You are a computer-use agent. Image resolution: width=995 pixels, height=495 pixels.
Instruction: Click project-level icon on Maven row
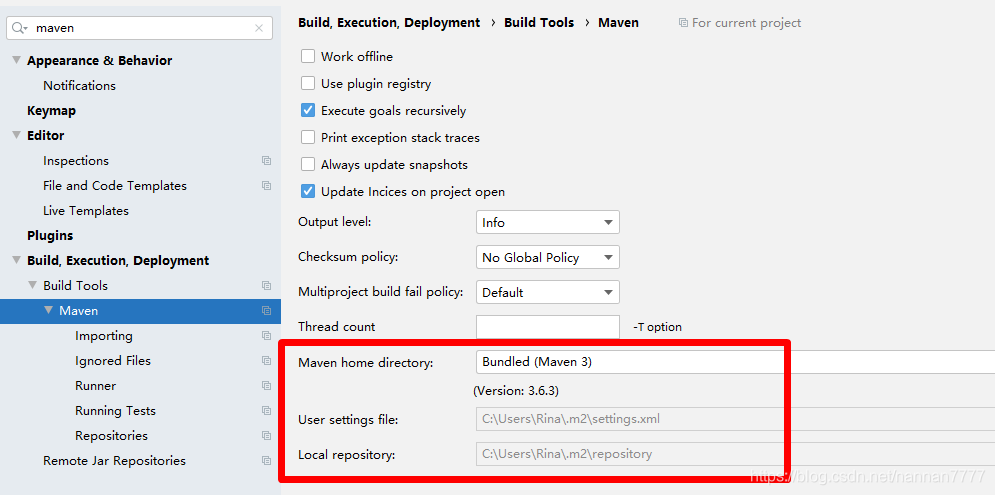click(267, 311)
